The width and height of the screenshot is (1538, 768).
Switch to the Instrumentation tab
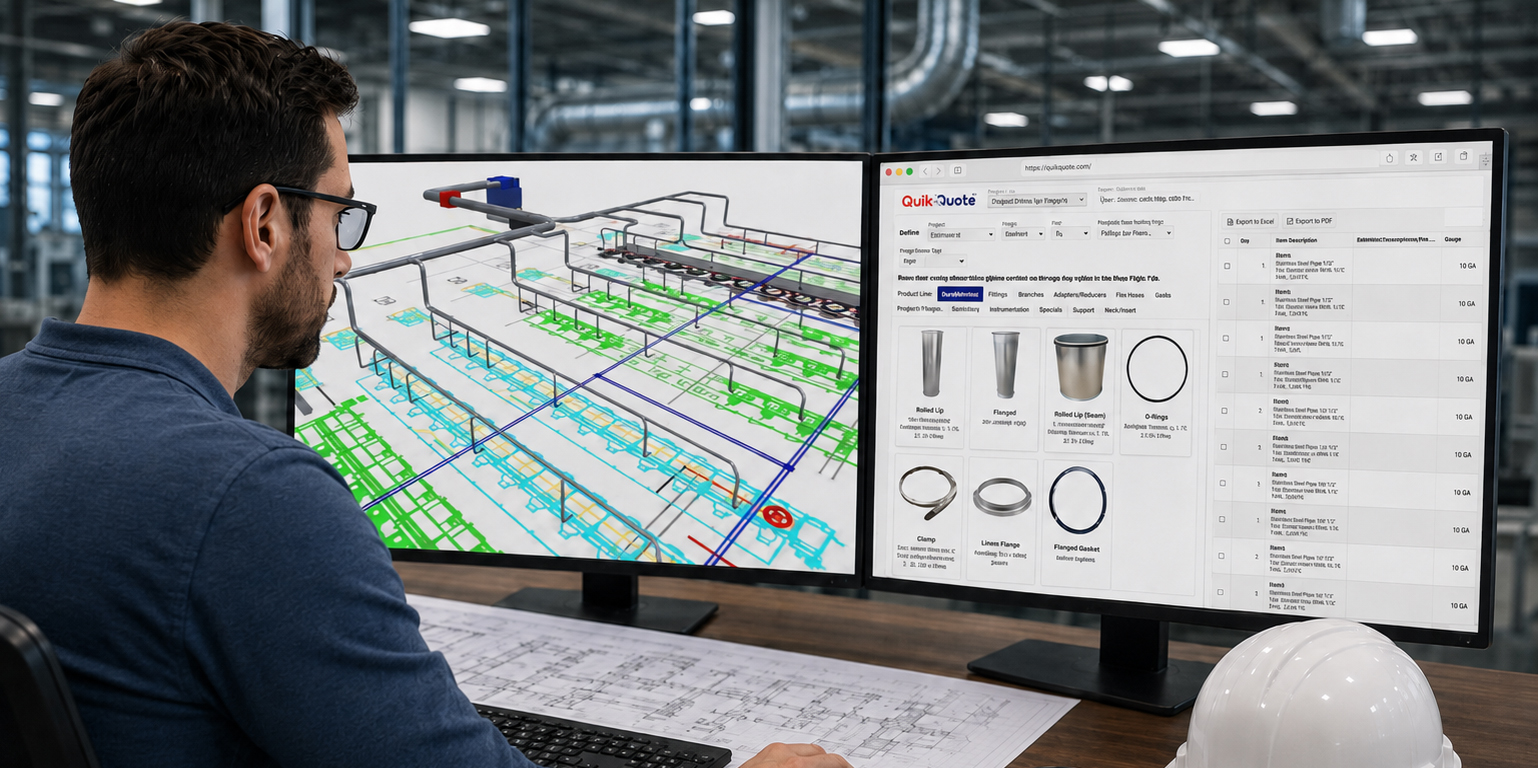1009,310
